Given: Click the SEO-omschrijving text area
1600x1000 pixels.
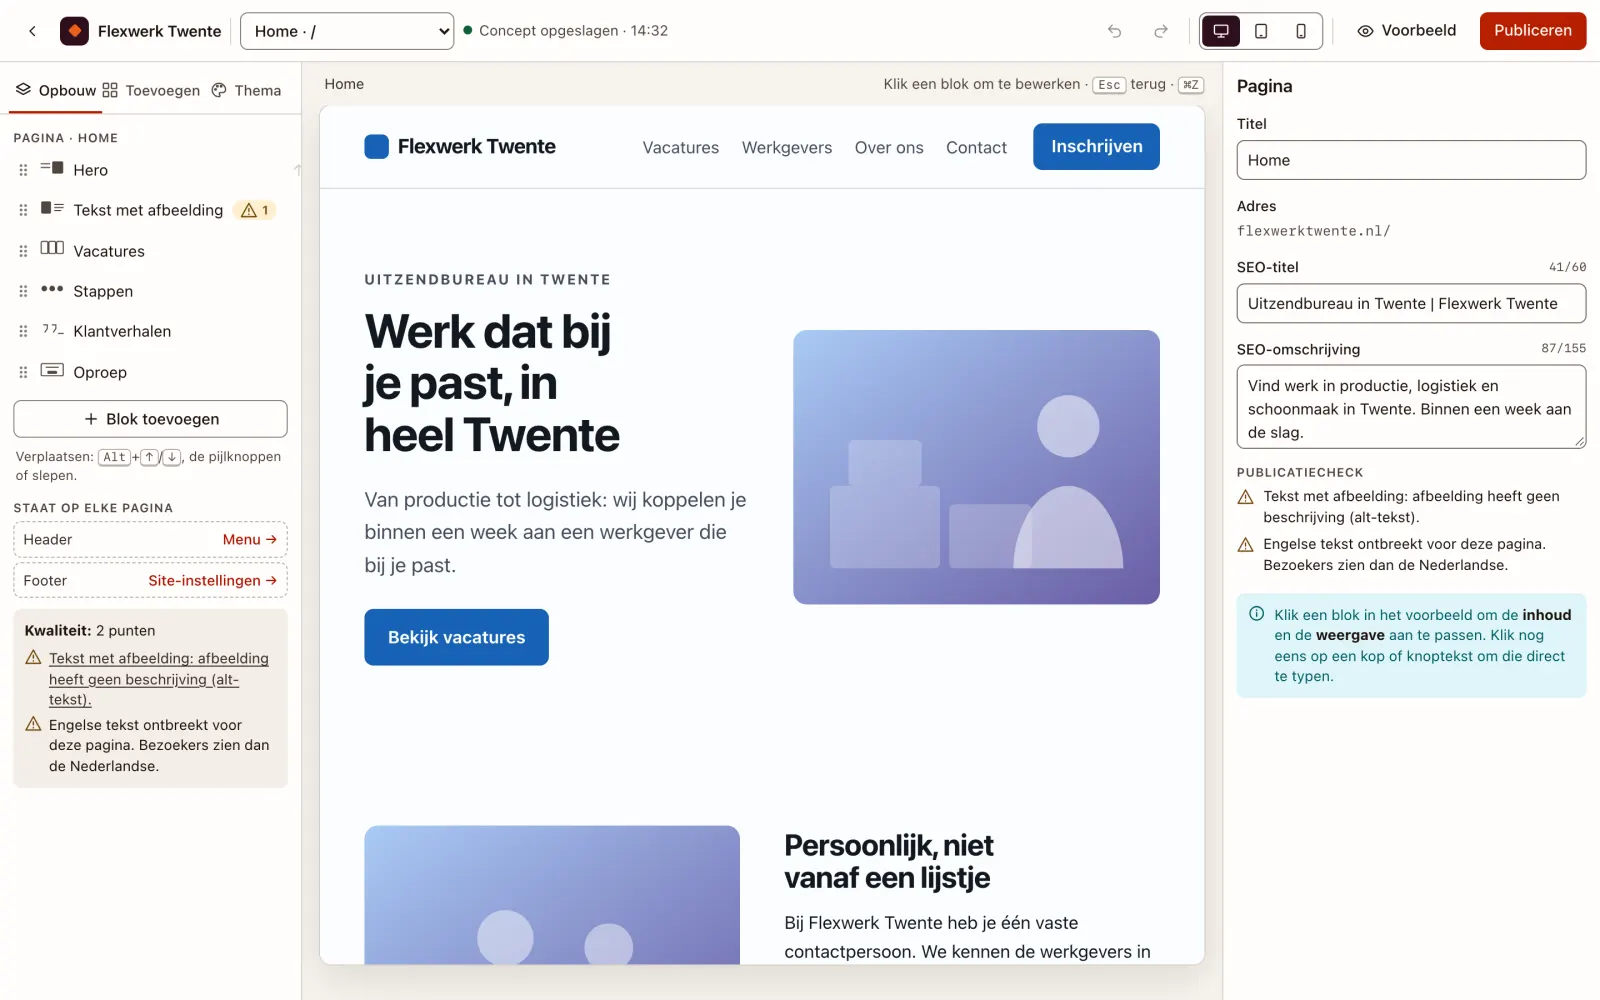Looking at the screenshot, I should [x=1411, y=407].
